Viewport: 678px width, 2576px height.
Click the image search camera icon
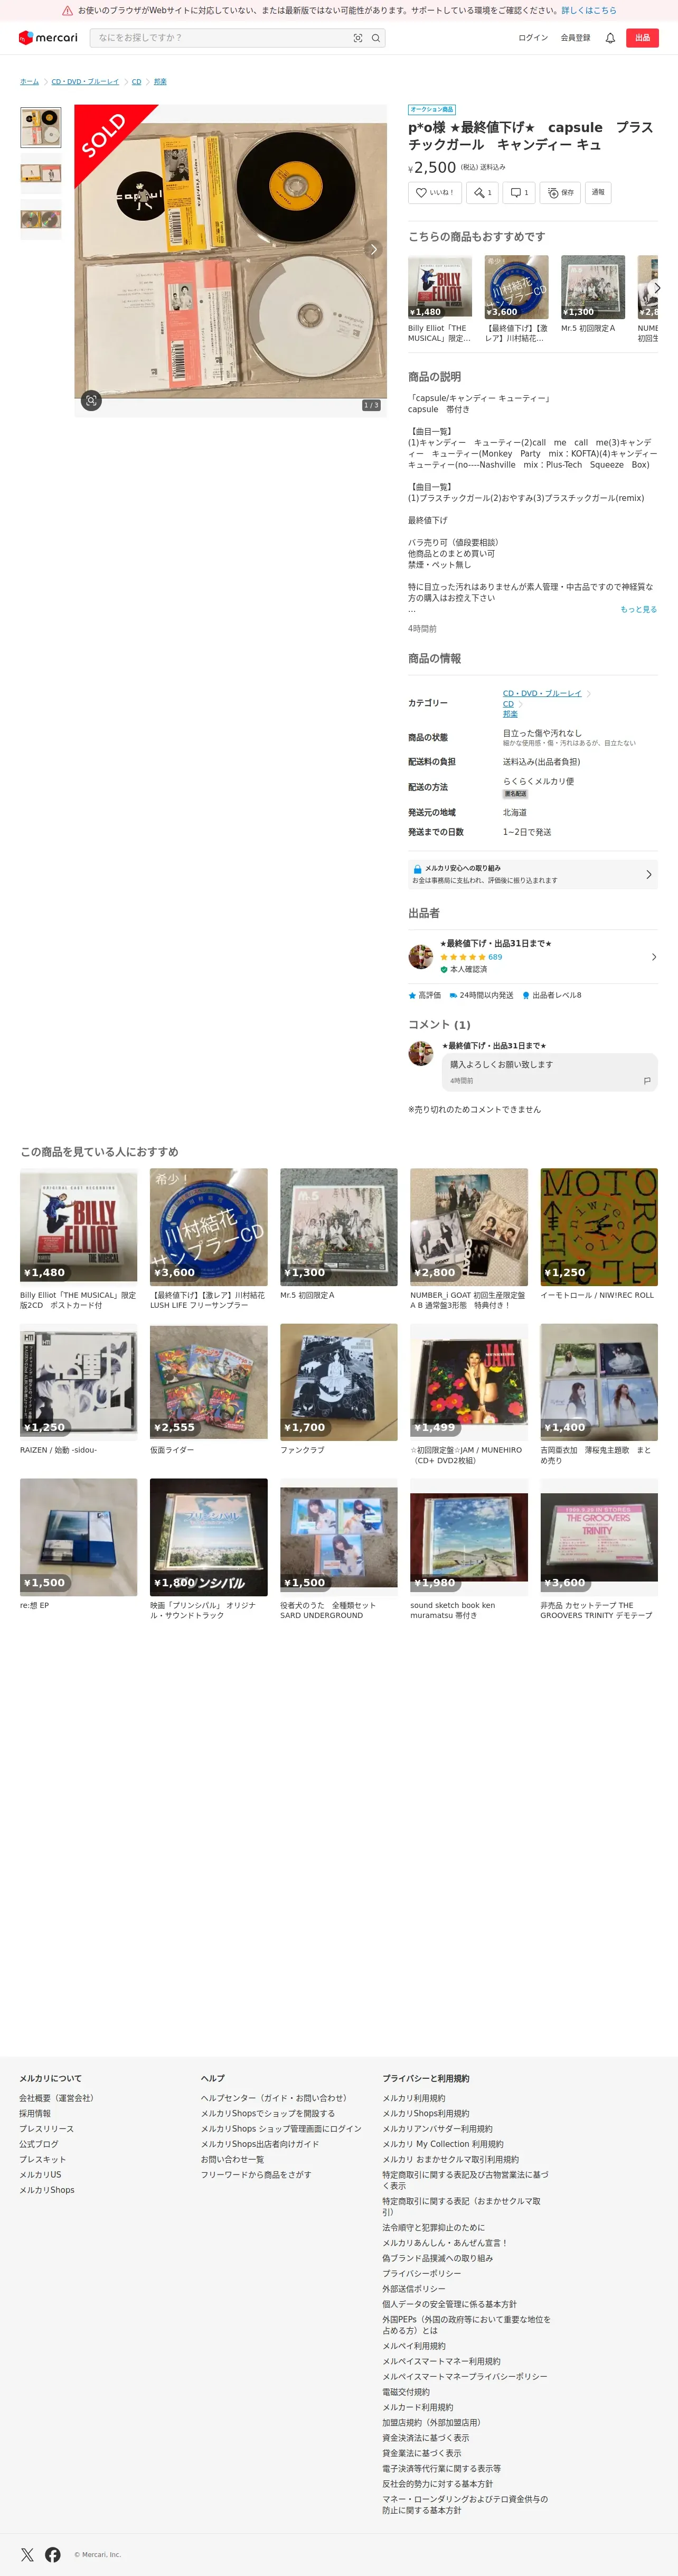[x=358, y=38]
